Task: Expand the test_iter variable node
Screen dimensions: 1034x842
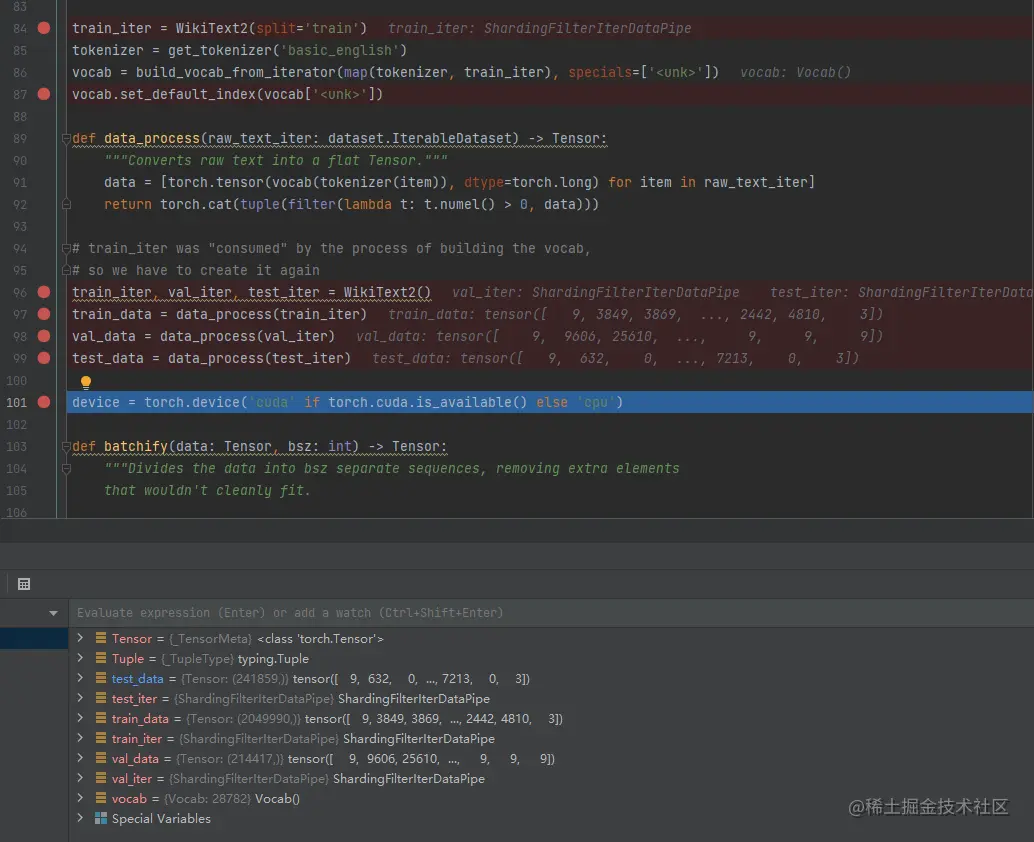Action: (80, 698)
